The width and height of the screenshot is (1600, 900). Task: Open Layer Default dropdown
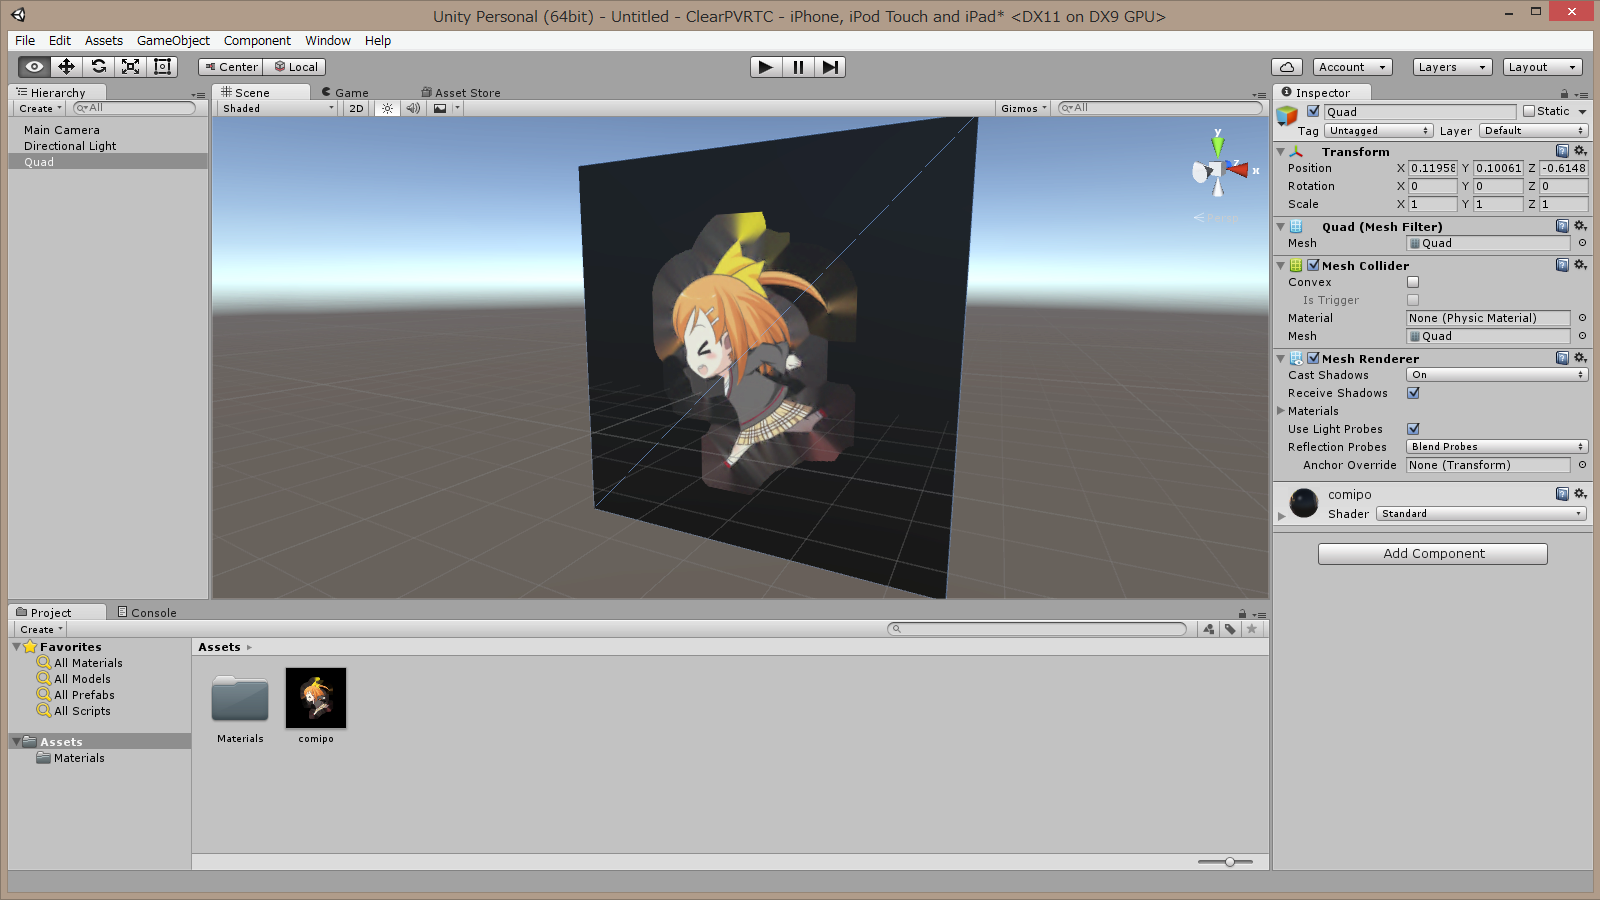(x=1534, y=131)
